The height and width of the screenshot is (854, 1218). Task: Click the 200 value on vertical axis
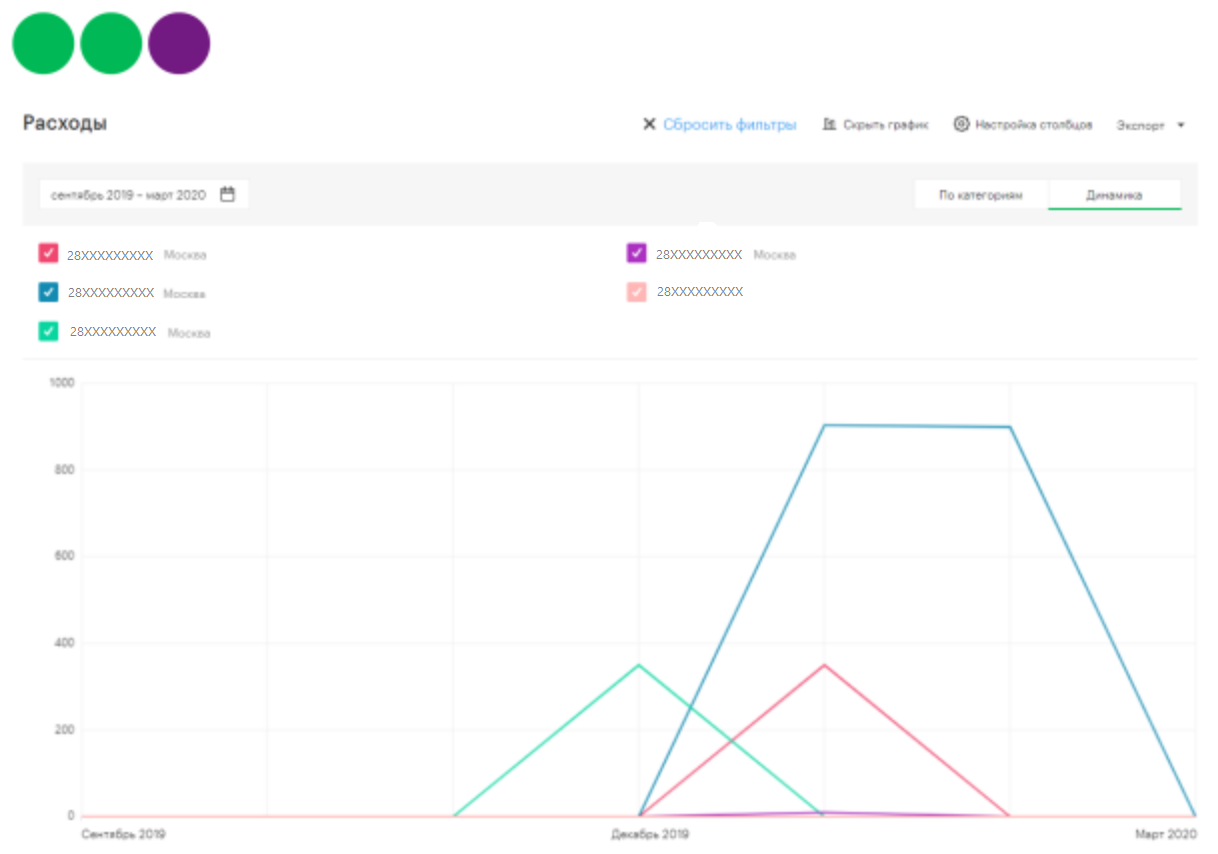click(65, 730)
